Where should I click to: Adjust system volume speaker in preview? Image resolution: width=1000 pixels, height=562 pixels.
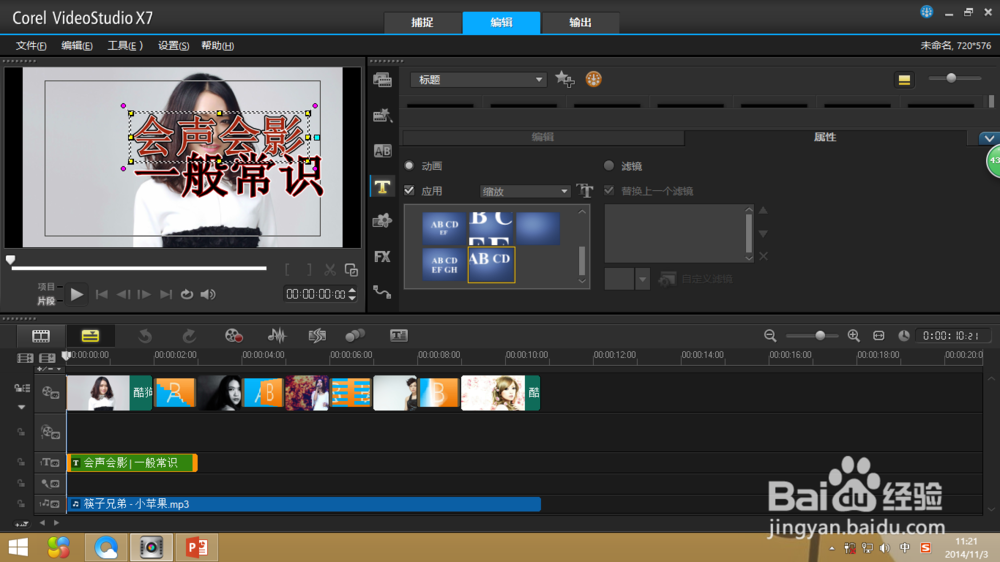coord(208,294)
